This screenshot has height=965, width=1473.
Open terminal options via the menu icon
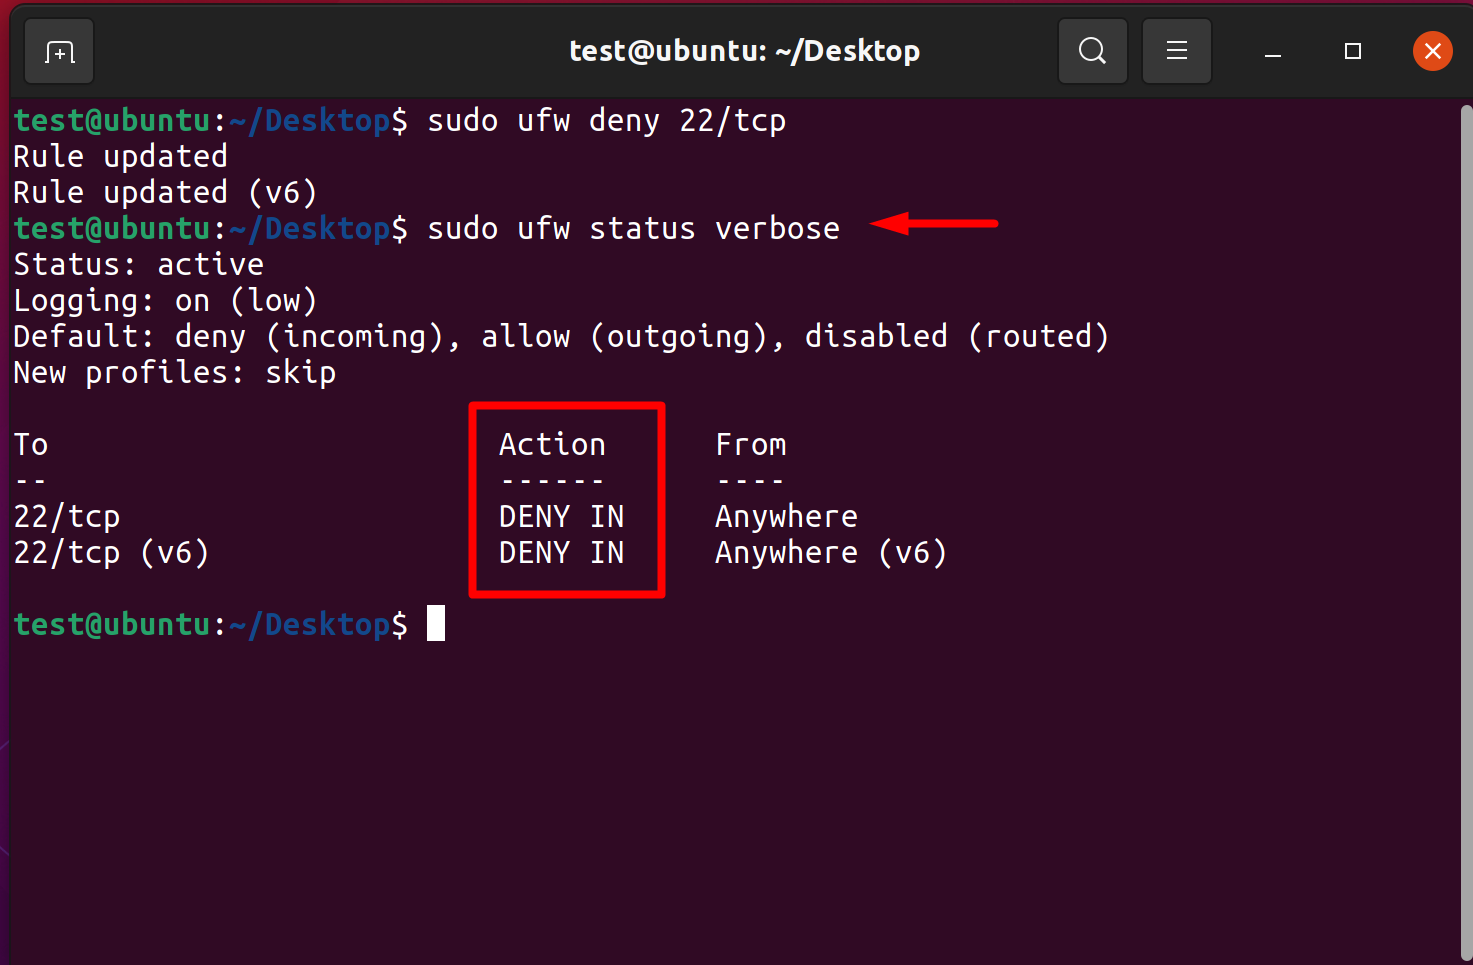[1176, 50]
